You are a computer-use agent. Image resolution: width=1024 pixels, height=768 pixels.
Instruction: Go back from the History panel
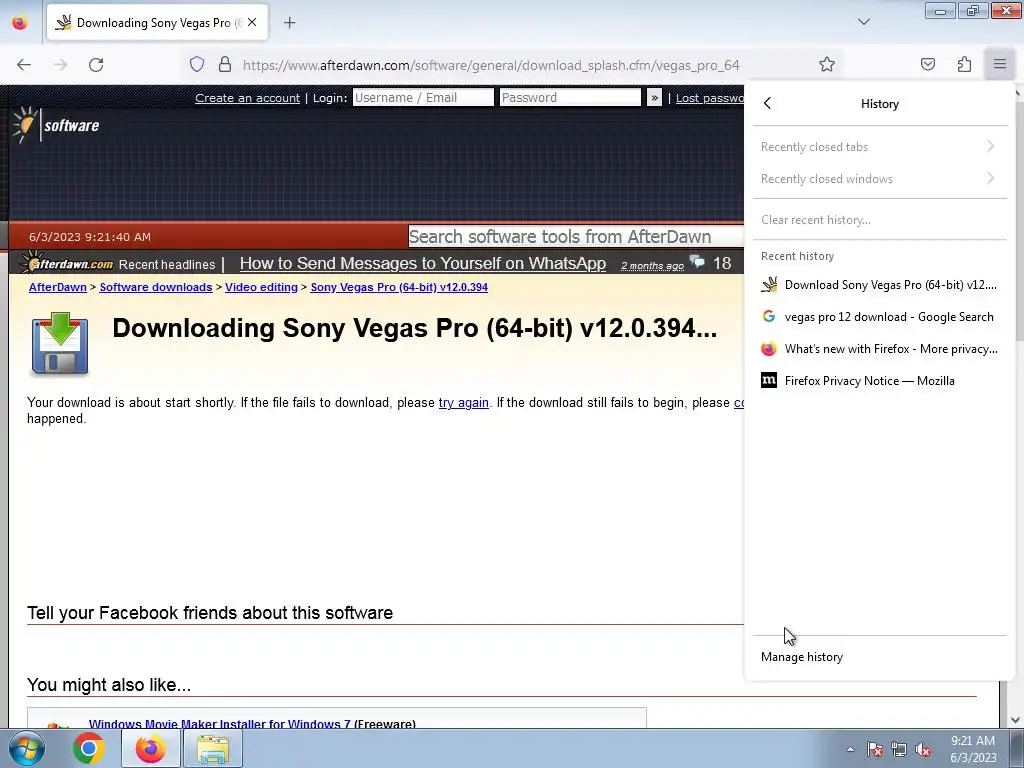[768, 103]
